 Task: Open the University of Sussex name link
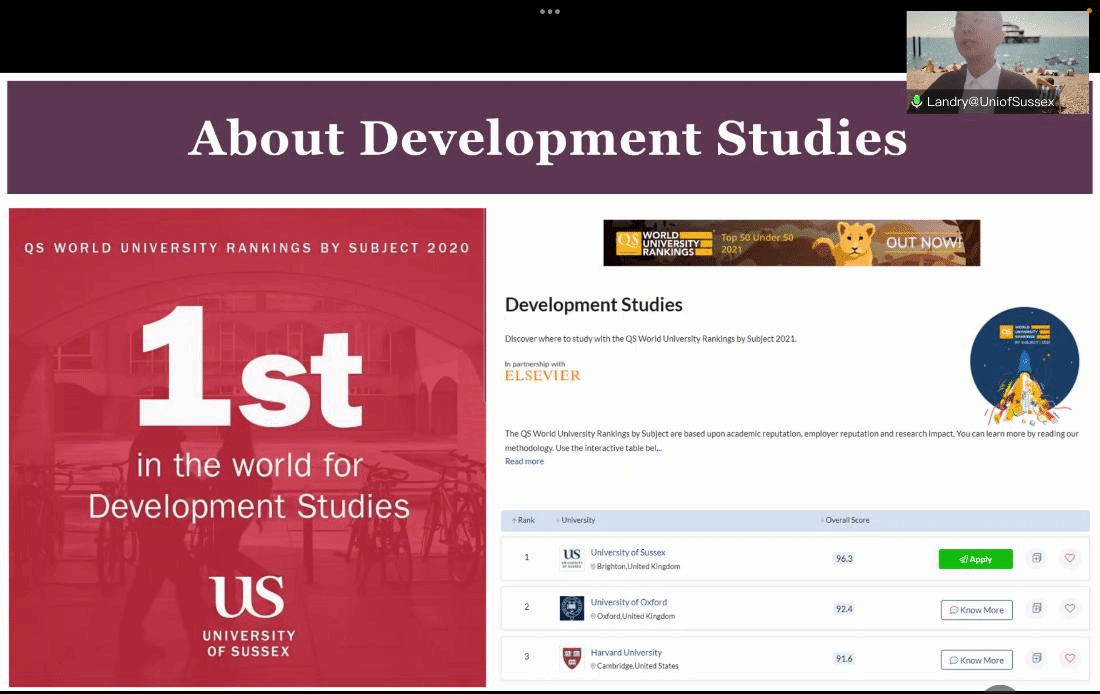(627, 552)
